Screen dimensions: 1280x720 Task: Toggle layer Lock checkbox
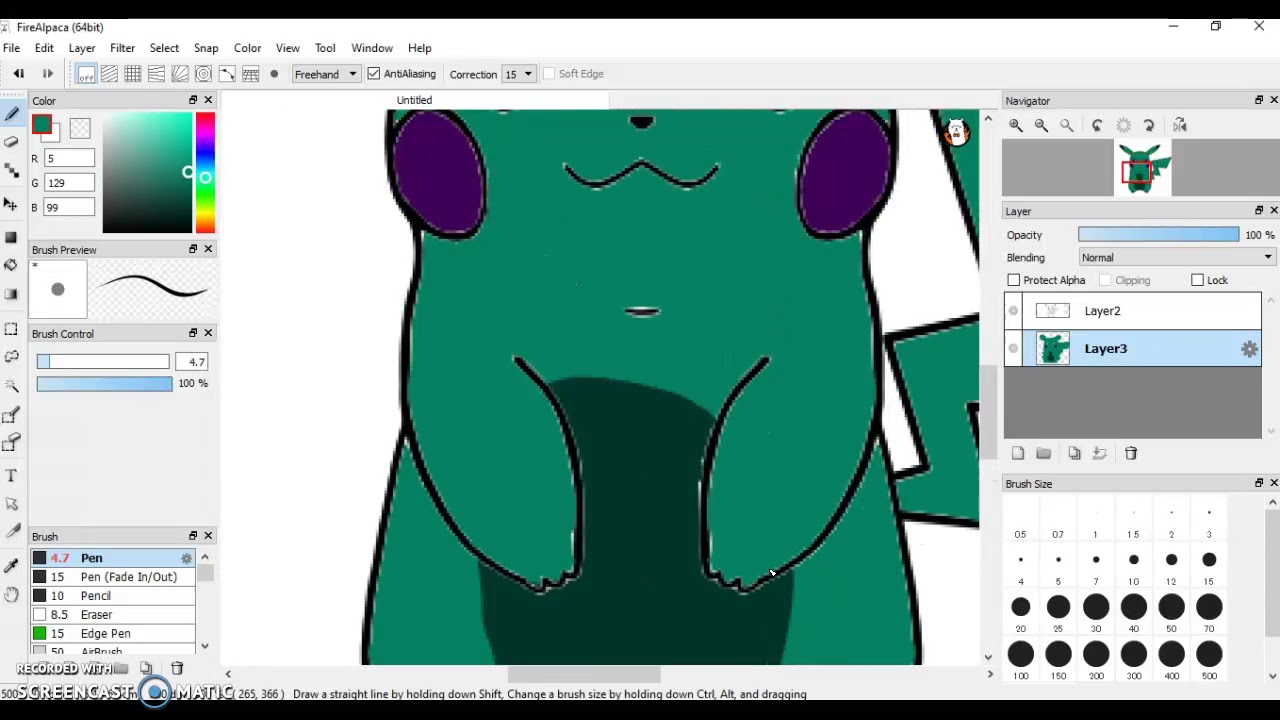coord(1198,281)
